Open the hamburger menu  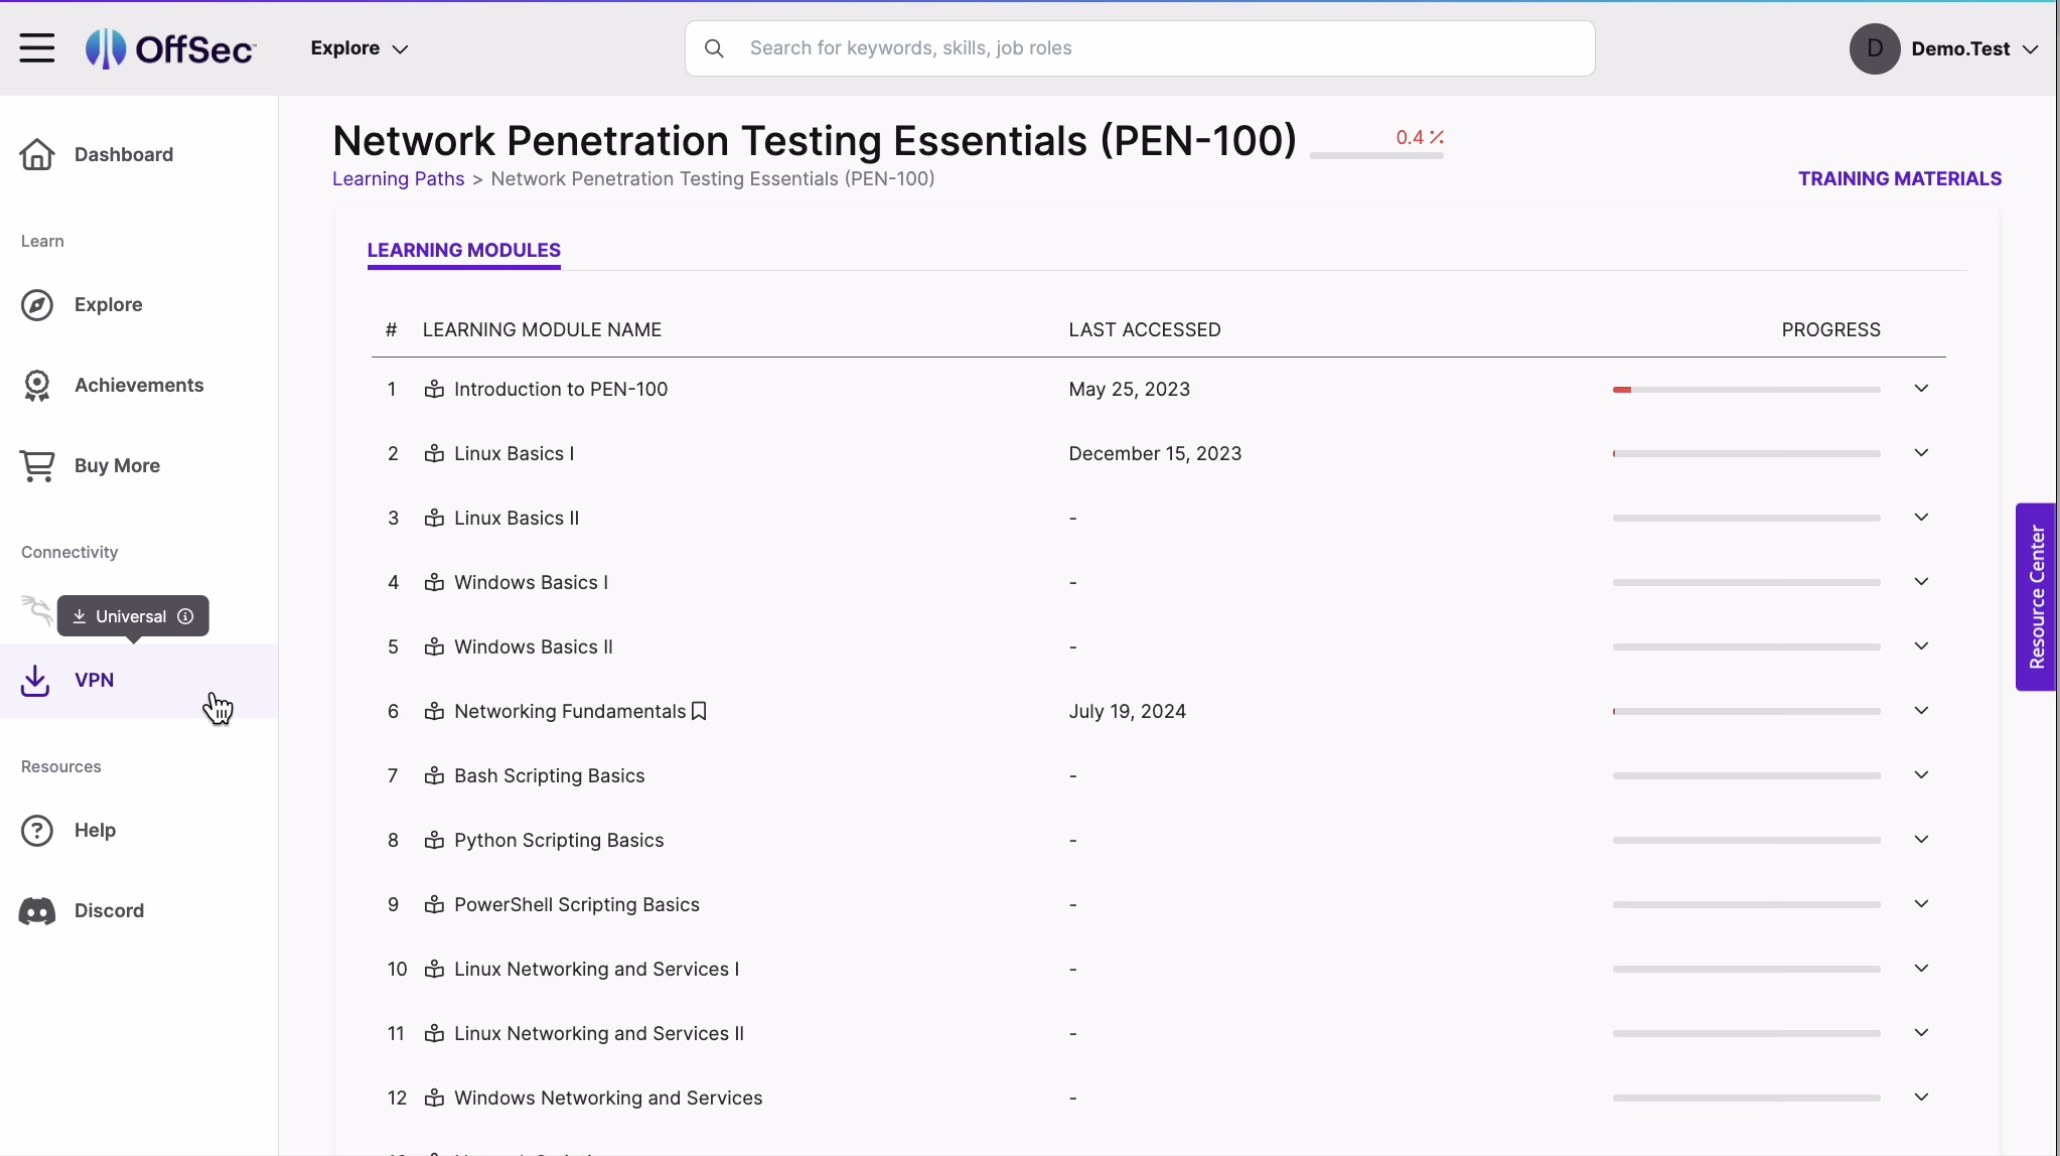37,47
